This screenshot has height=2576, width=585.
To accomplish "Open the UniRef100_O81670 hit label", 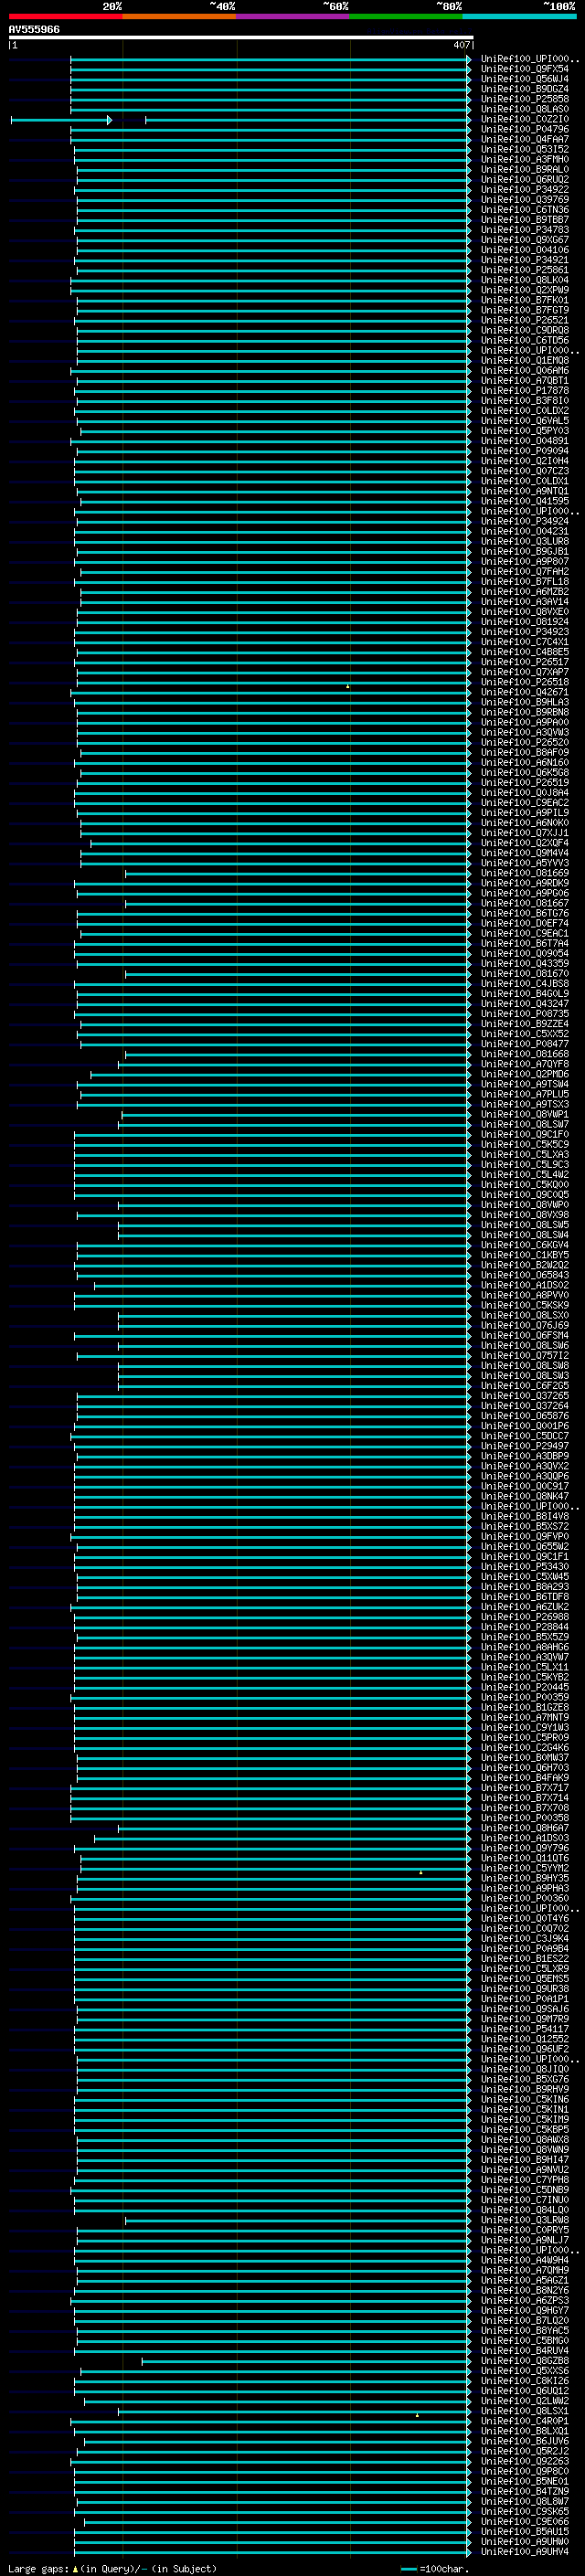I will (525, 974).
